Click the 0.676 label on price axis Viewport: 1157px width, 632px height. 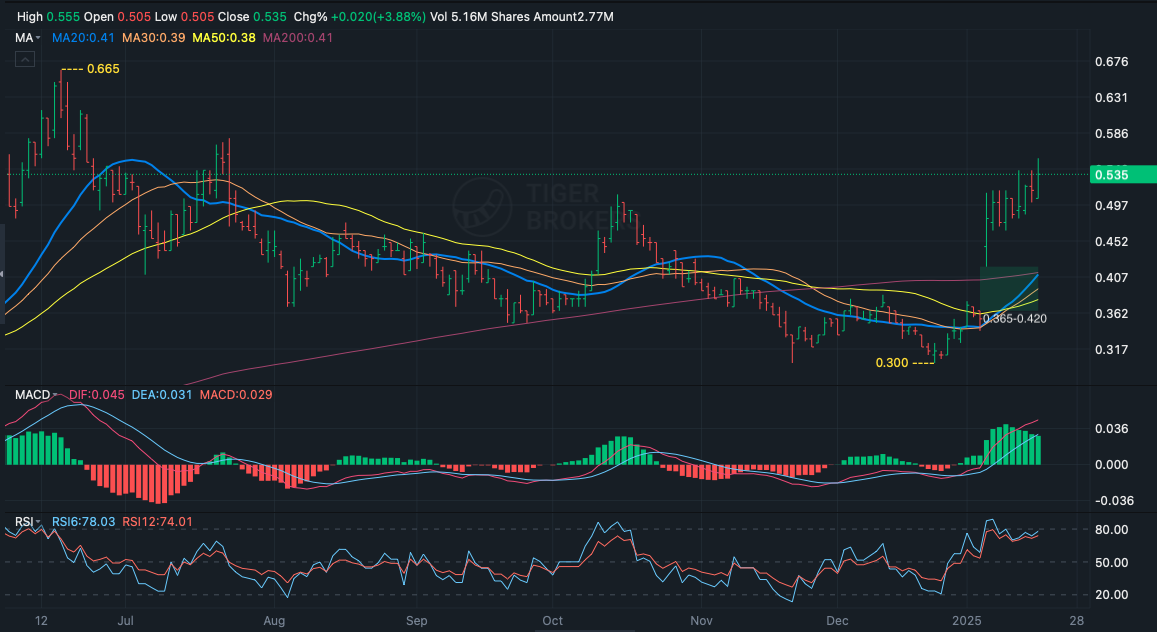click(1112, 62)
